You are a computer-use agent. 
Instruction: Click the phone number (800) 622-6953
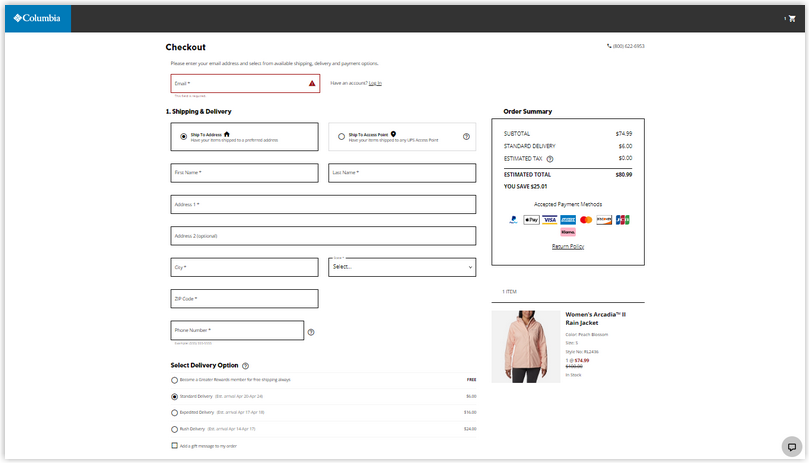point(626,46)
